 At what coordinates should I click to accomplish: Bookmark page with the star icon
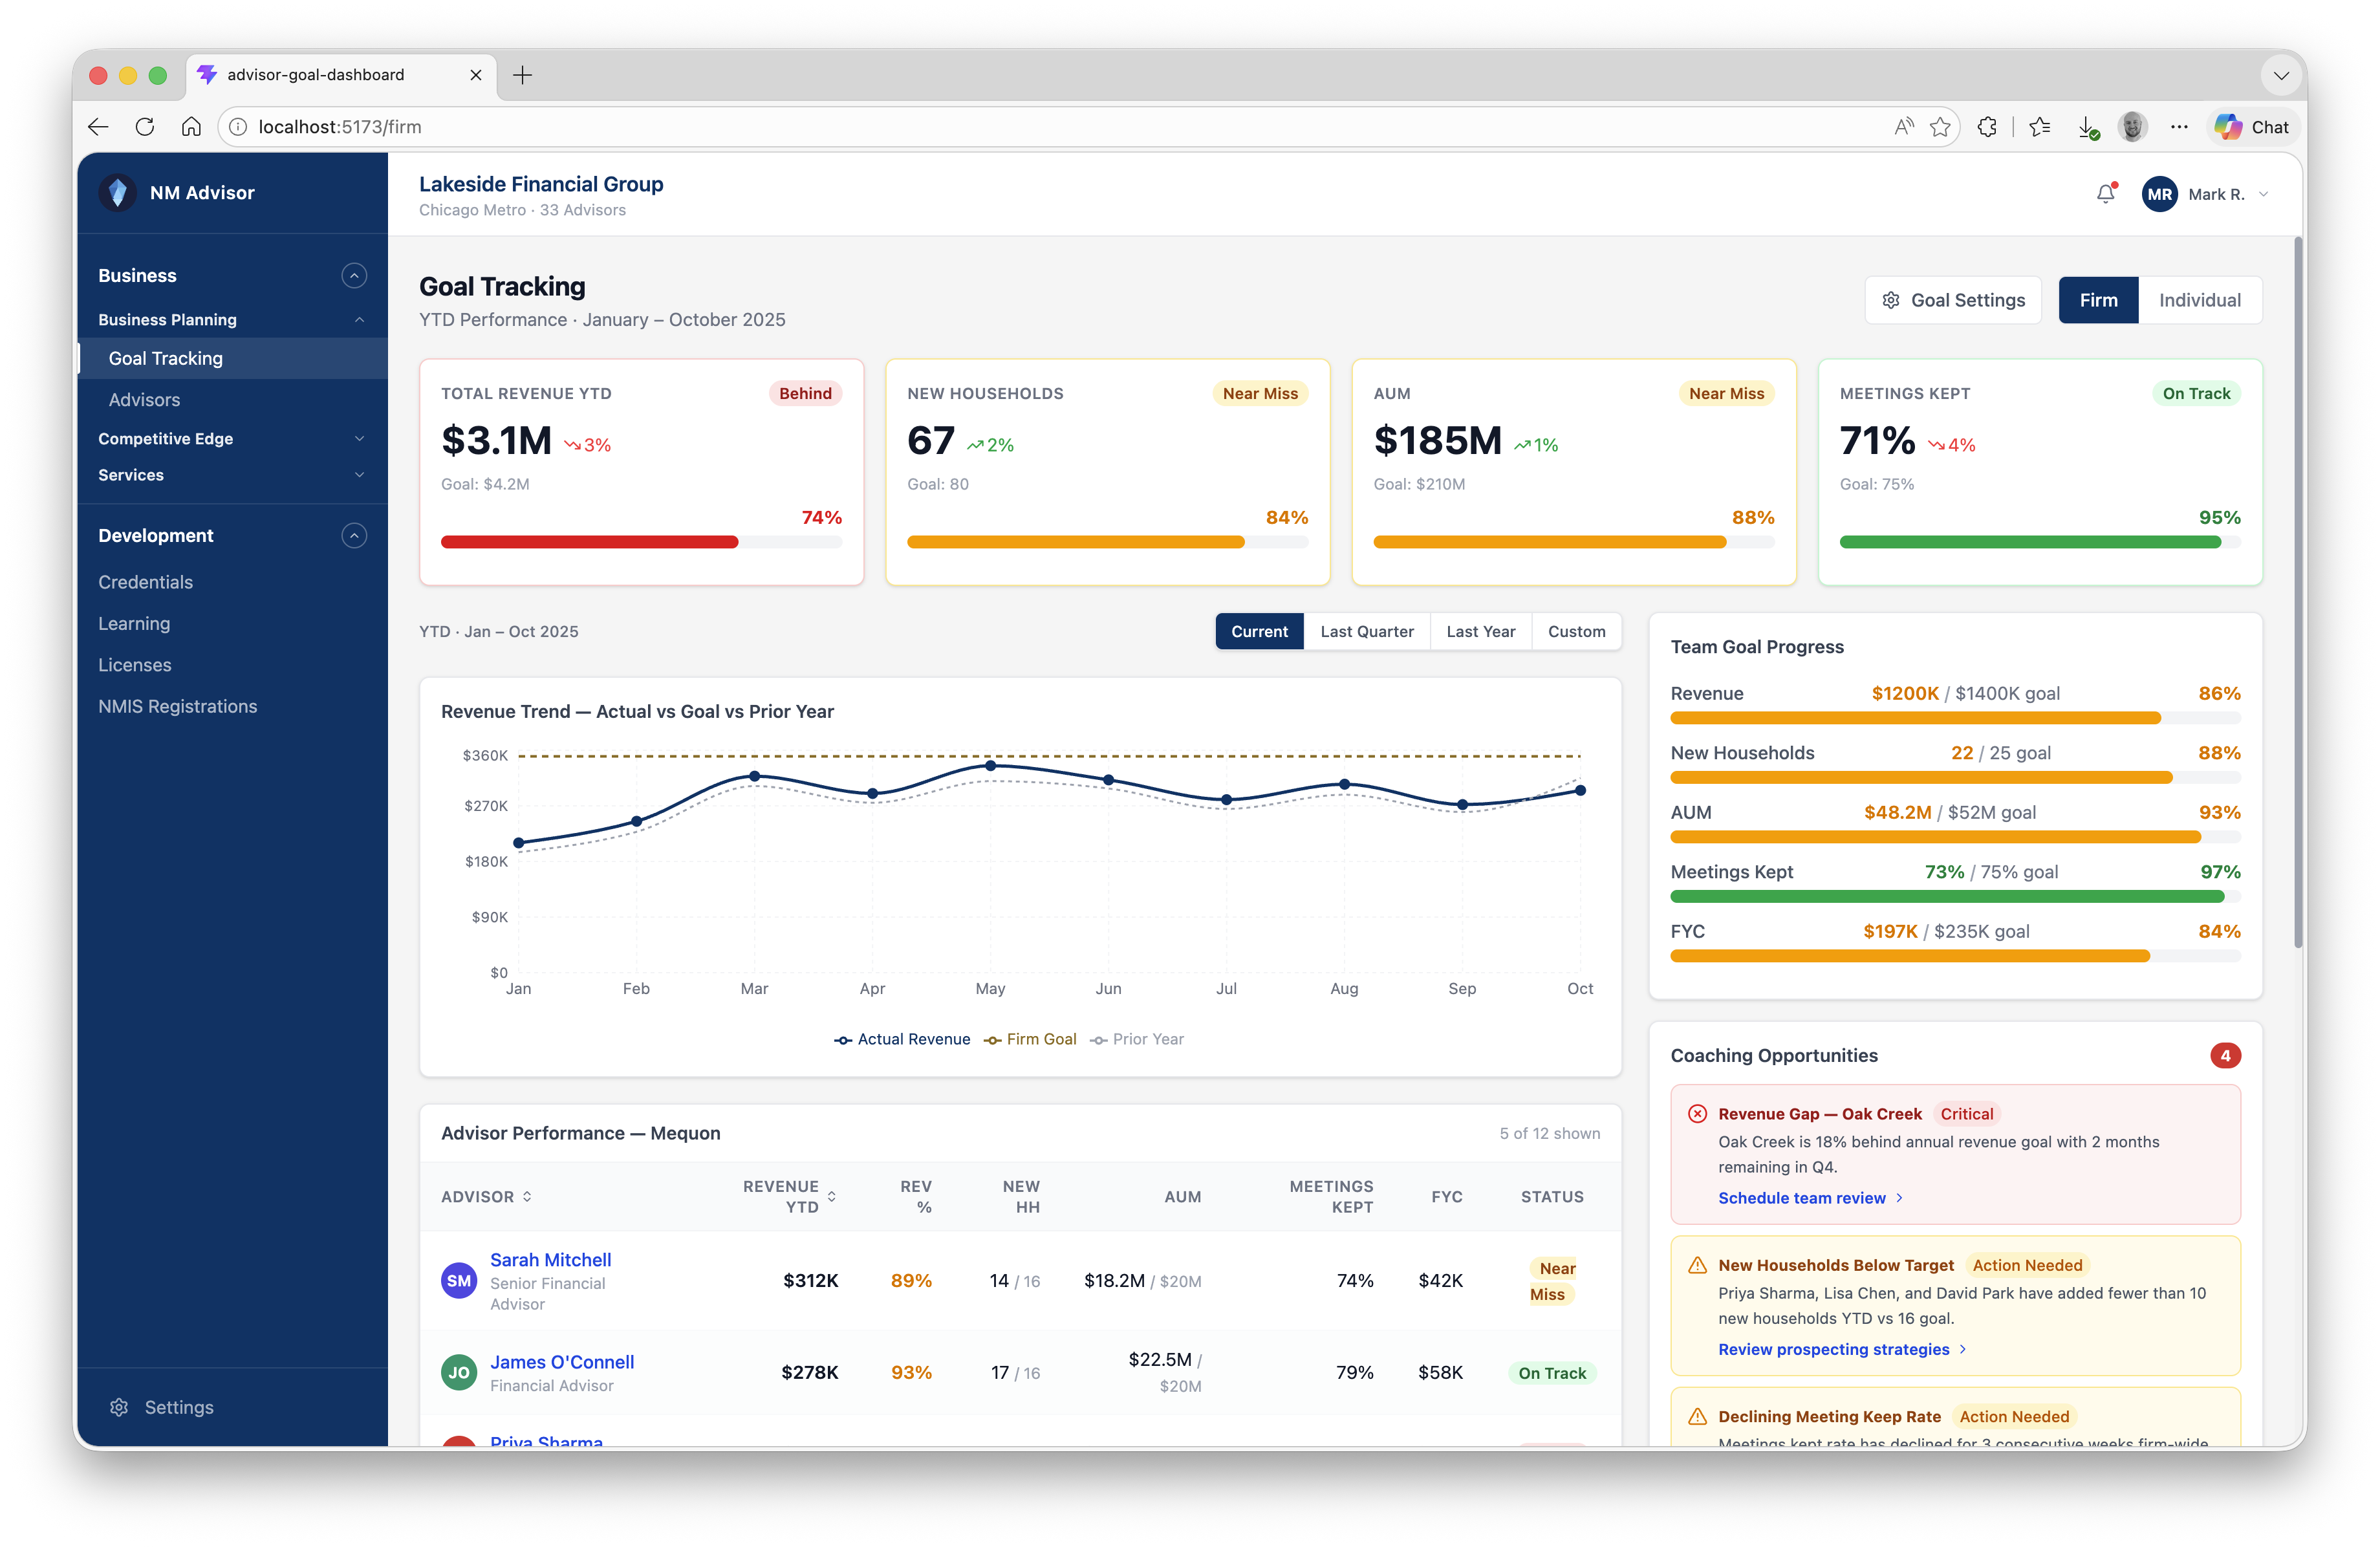(x=1940, y=127)
